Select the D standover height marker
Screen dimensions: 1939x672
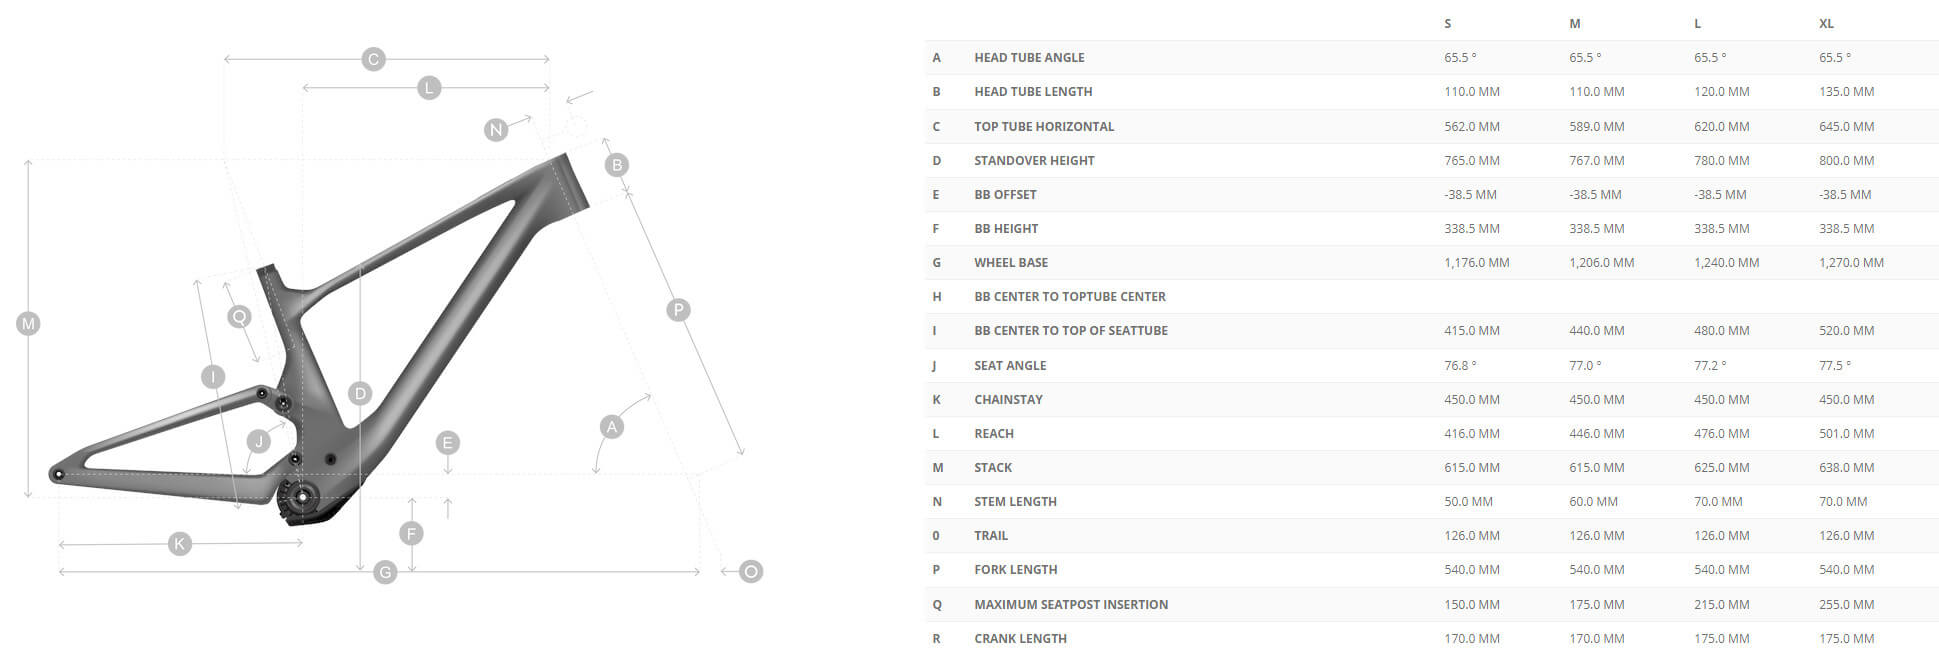click(x=360, y=393)
